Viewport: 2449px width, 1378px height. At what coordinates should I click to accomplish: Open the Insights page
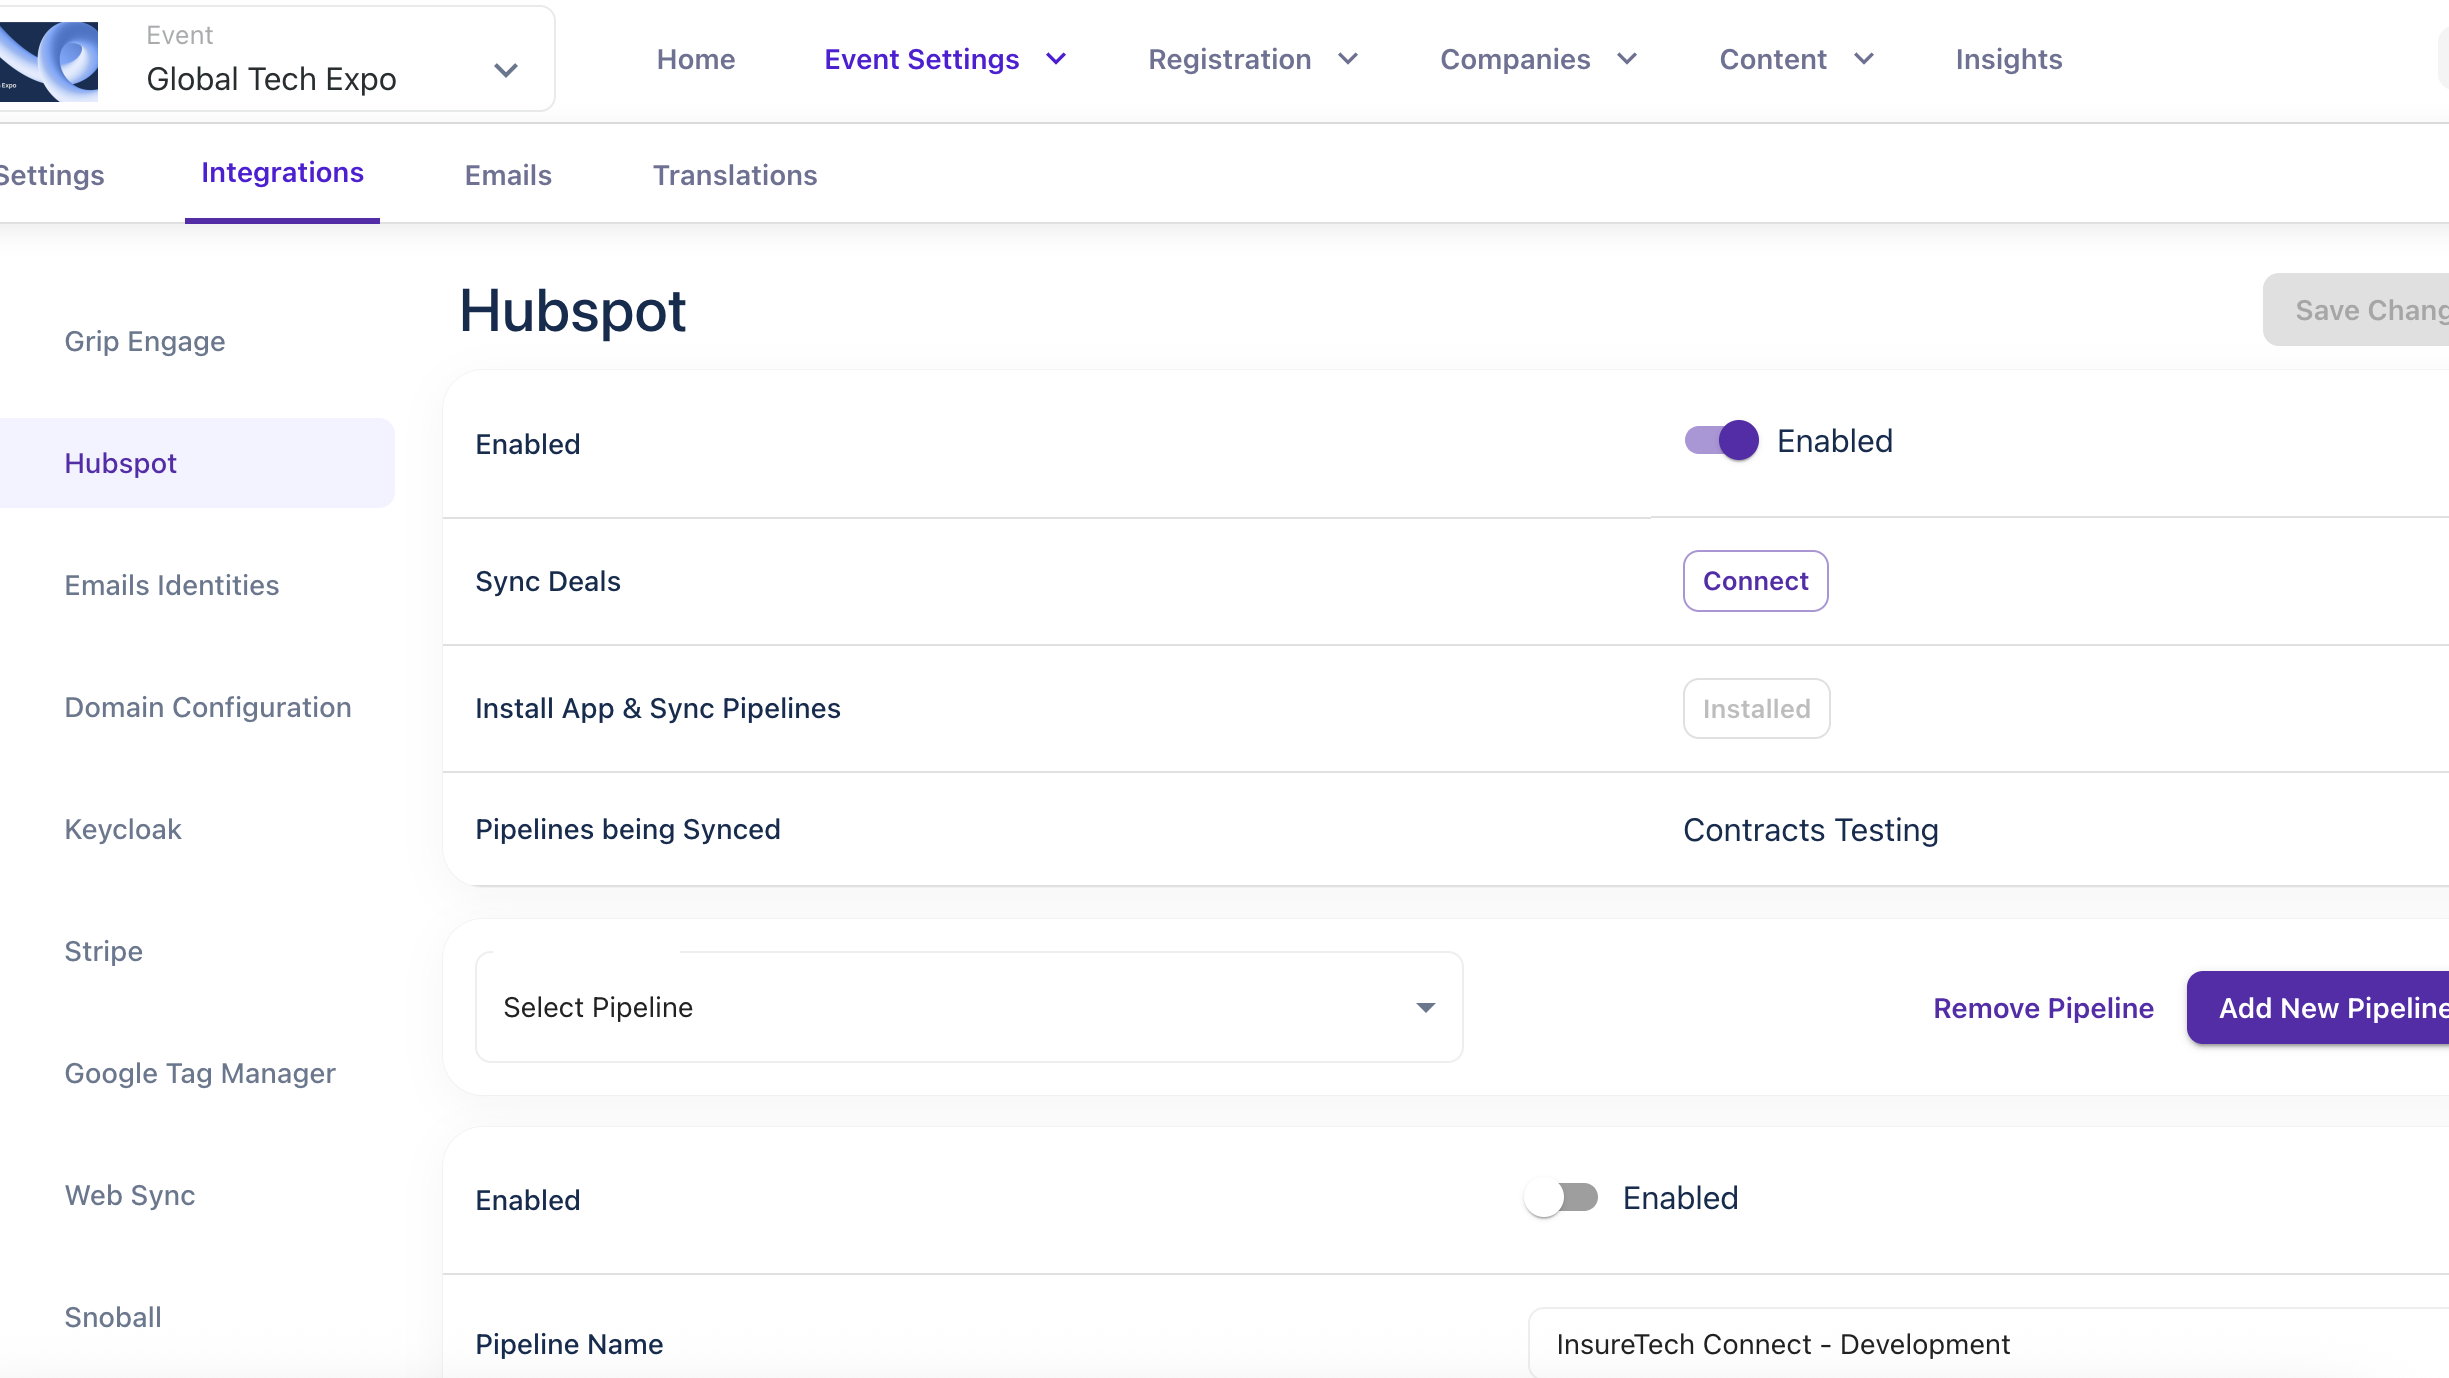(x=2009, y=60)
